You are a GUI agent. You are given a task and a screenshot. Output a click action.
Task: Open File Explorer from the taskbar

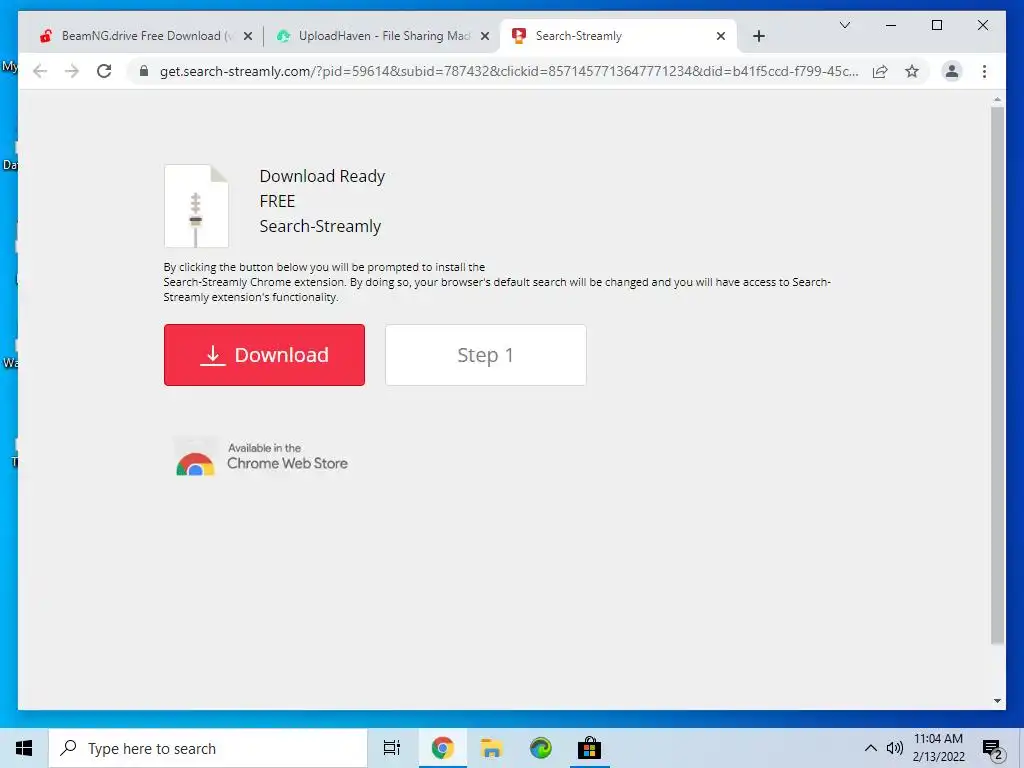point(491,748)
